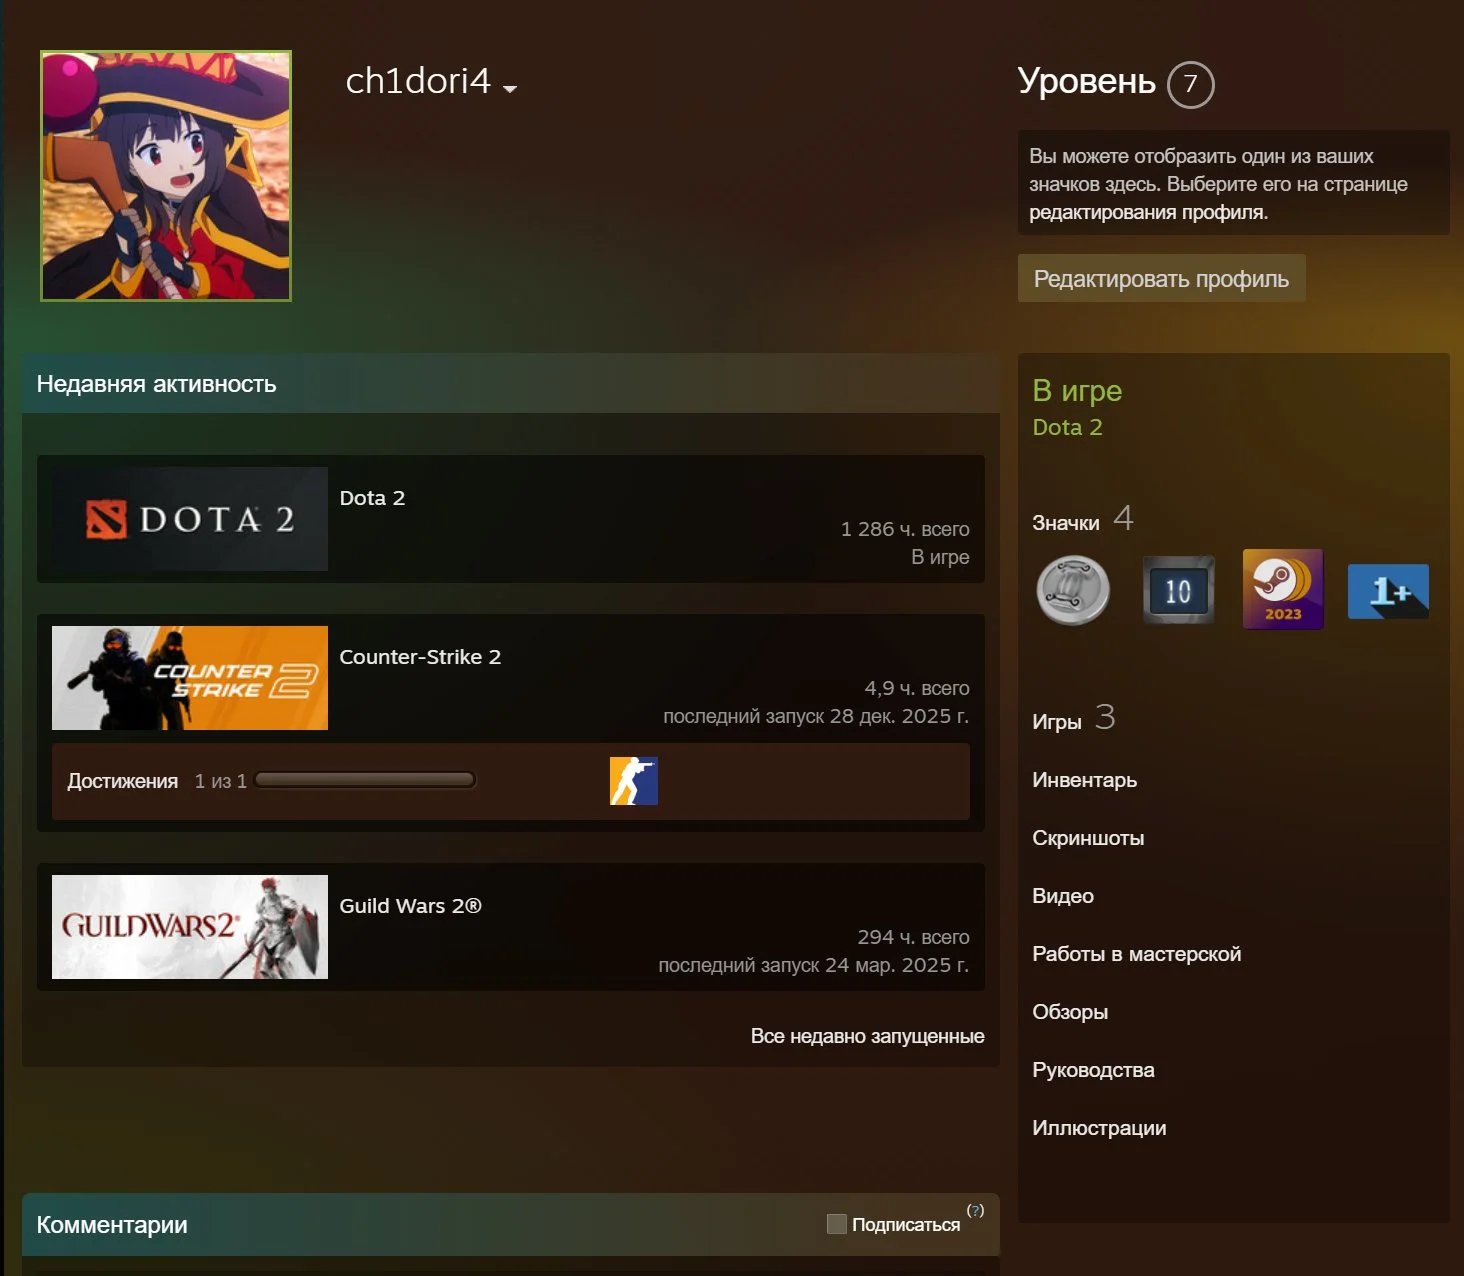This screenshot has height=1276, width=1464.
Task: Open the Игры games list
Action: coord(1057,722)
